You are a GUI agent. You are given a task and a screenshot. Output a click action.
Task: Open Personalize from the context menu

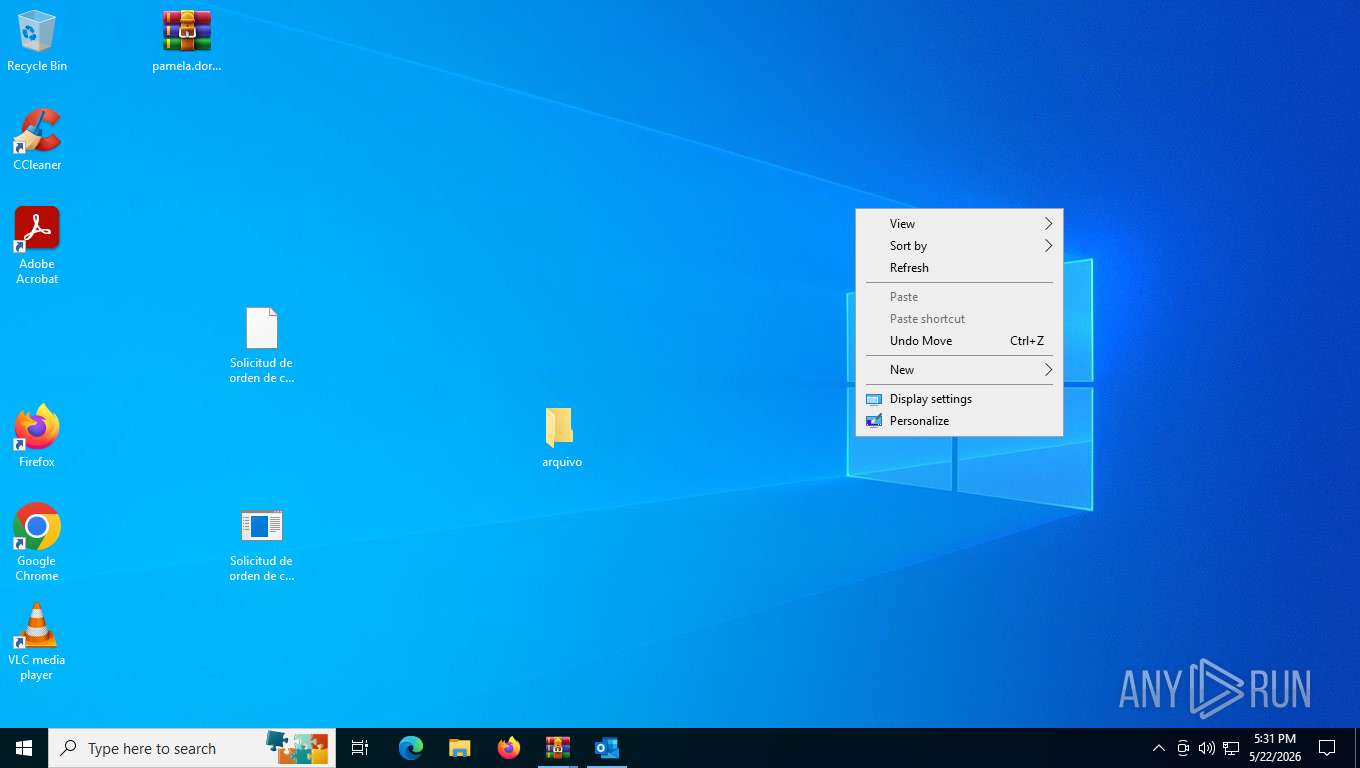click(959, 421)
